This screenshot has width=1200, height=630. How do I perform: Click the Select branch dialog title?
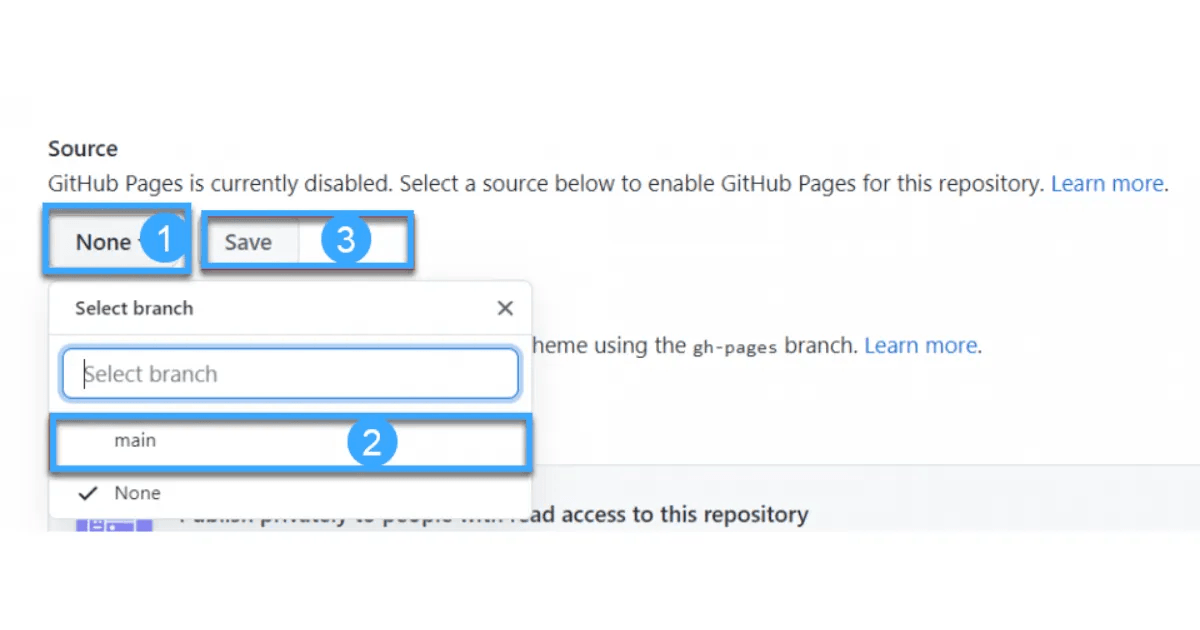click(x=133, y=308)
